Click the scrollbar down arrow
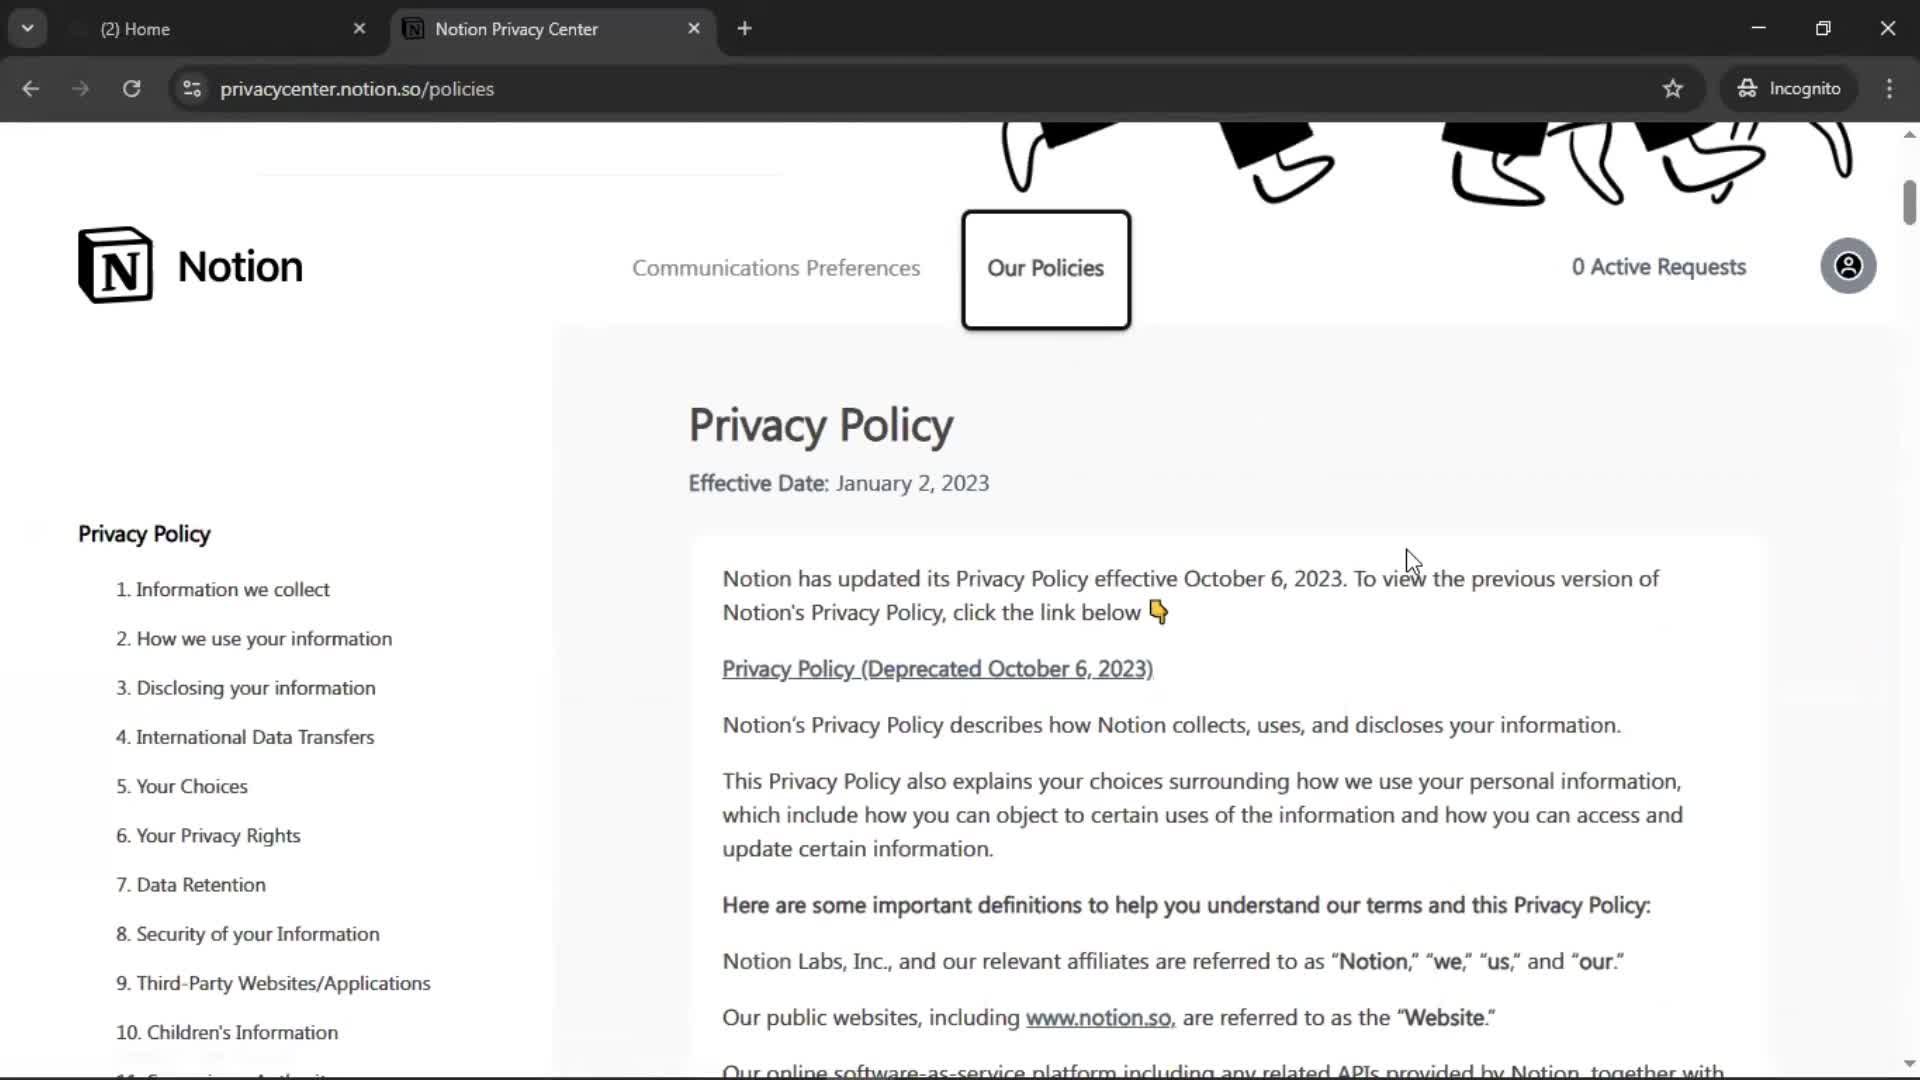 (x=1909, y=1064)
